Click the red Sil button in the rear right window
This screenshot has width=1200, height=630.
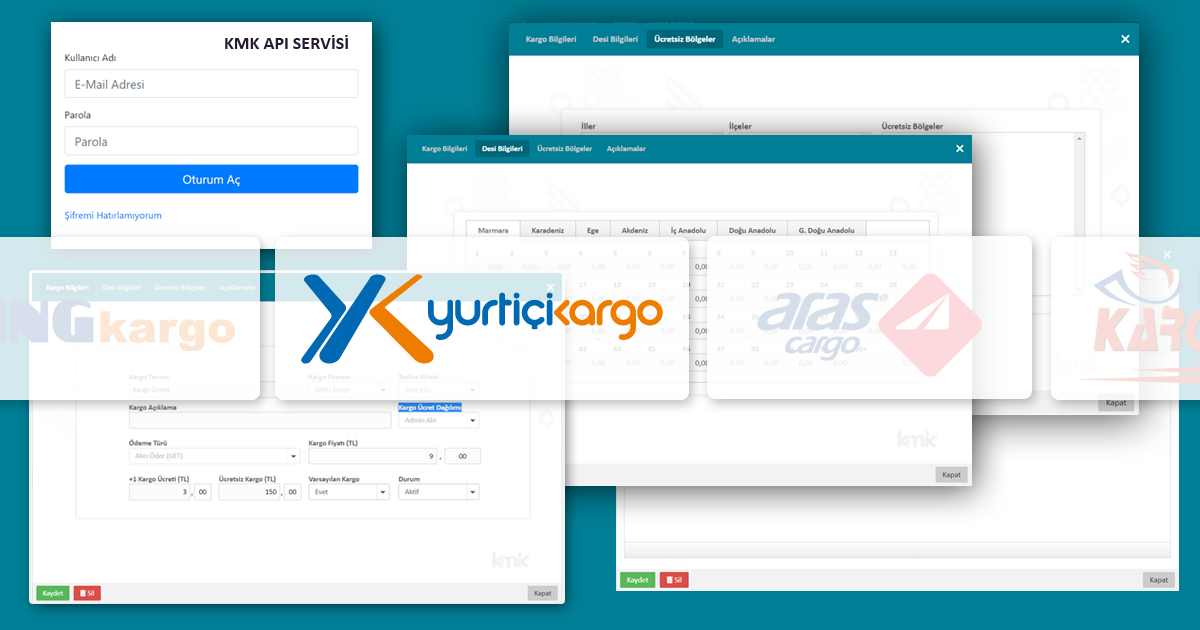[674, 580]
